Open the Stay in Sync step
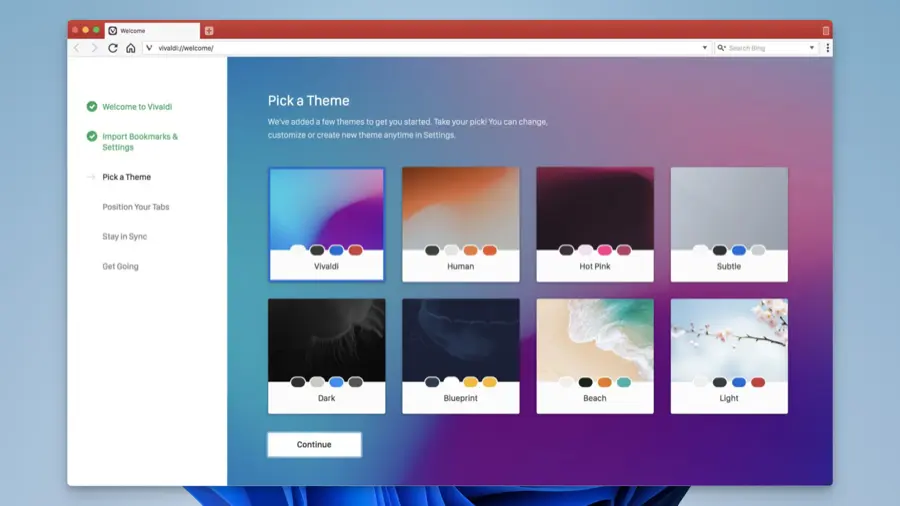 (x=125, y=236)
